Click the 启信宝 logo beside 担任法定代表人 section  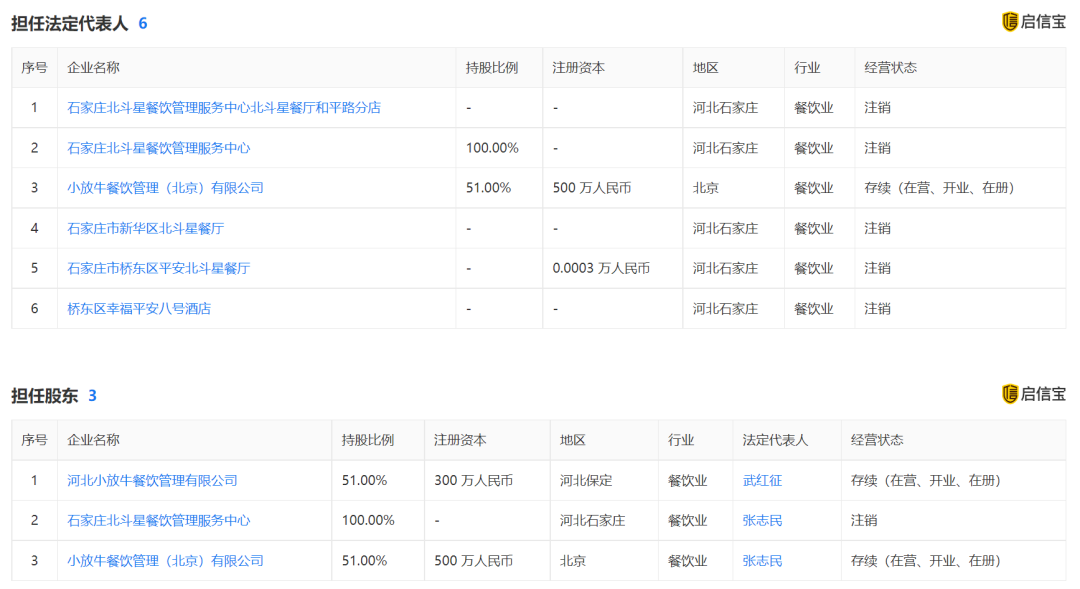tap(1033, 22)
